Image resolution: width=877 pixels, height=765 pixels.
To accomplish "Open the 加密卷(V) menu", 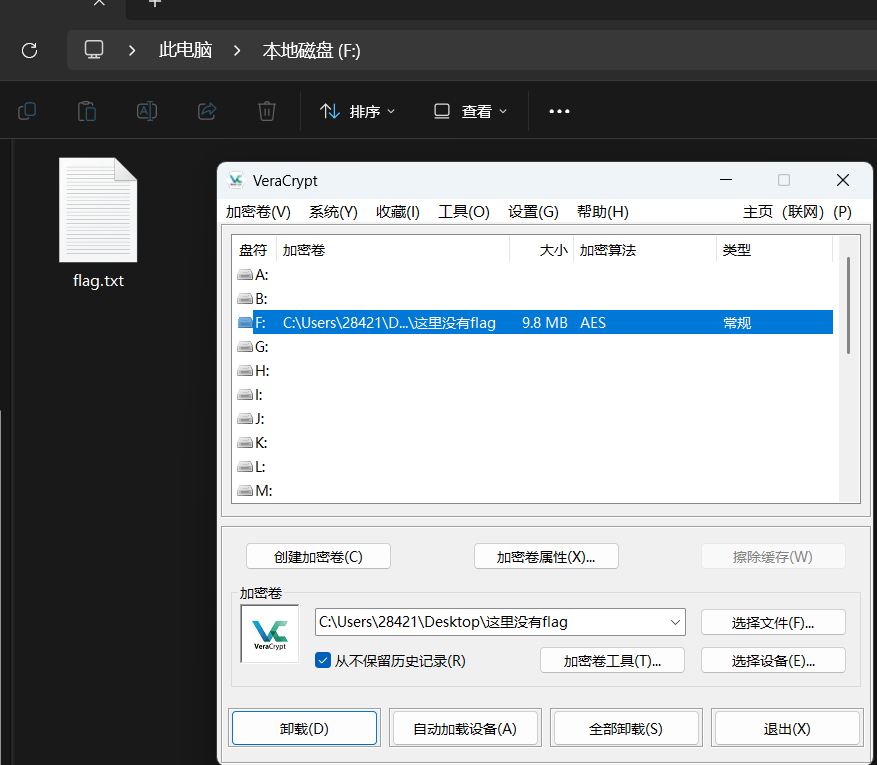I will tap(258, 212).
